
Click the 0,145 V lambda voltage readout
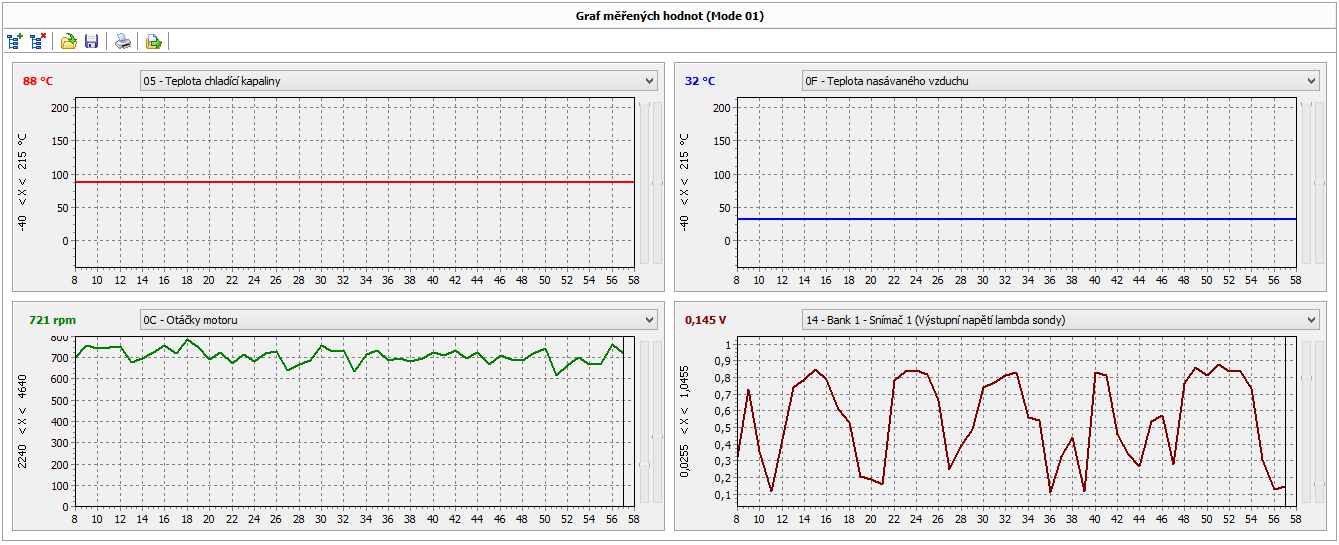(x=705, y=320)
